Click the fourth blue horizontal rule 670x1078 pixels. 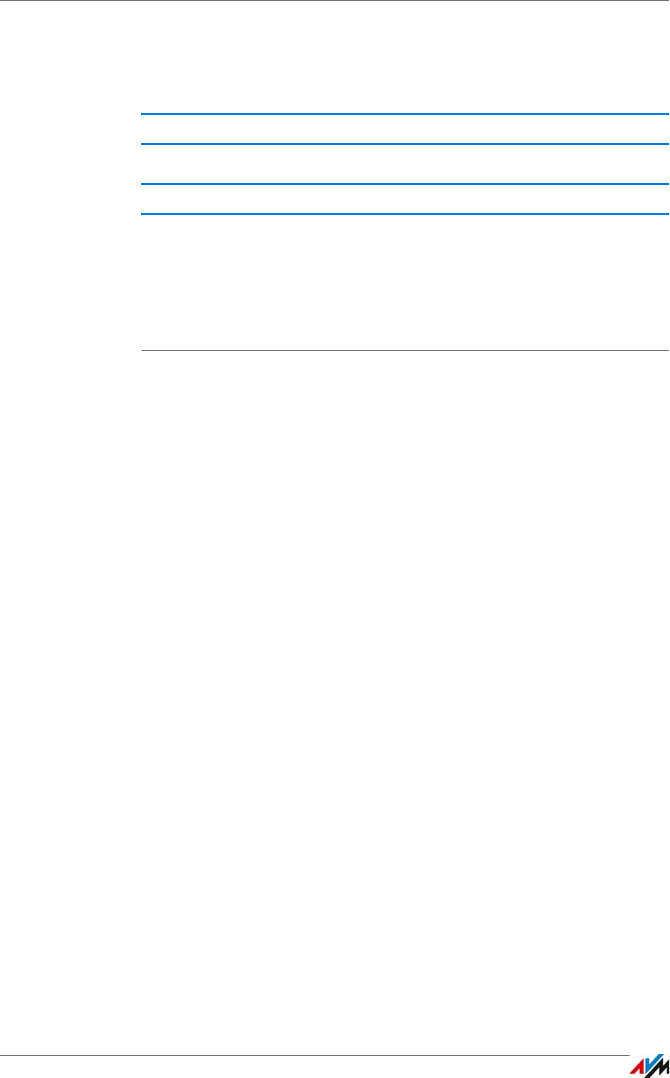[x=405, y=214]
